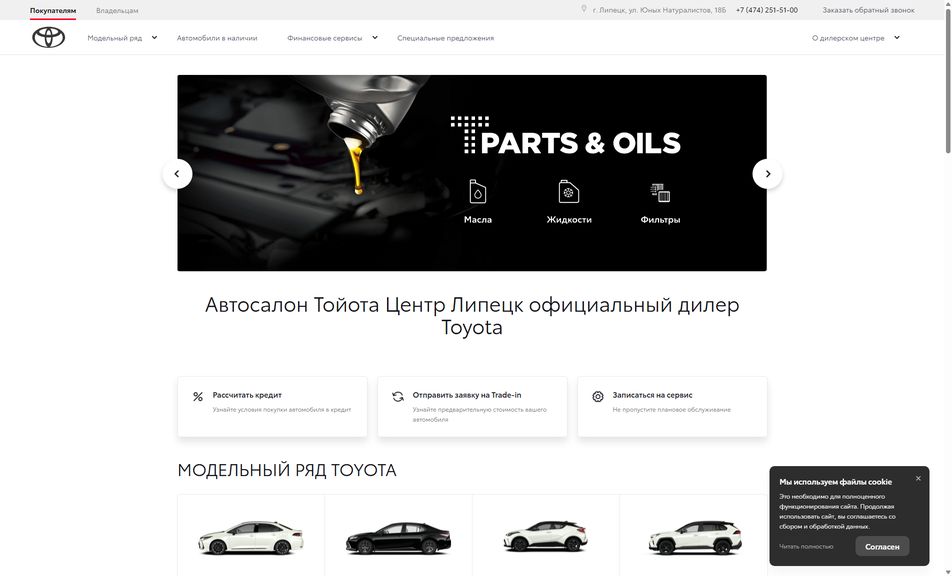Click the PARTS & OILS banner title
Viewport: 952px width, 576px height.
tap(566, 137)
